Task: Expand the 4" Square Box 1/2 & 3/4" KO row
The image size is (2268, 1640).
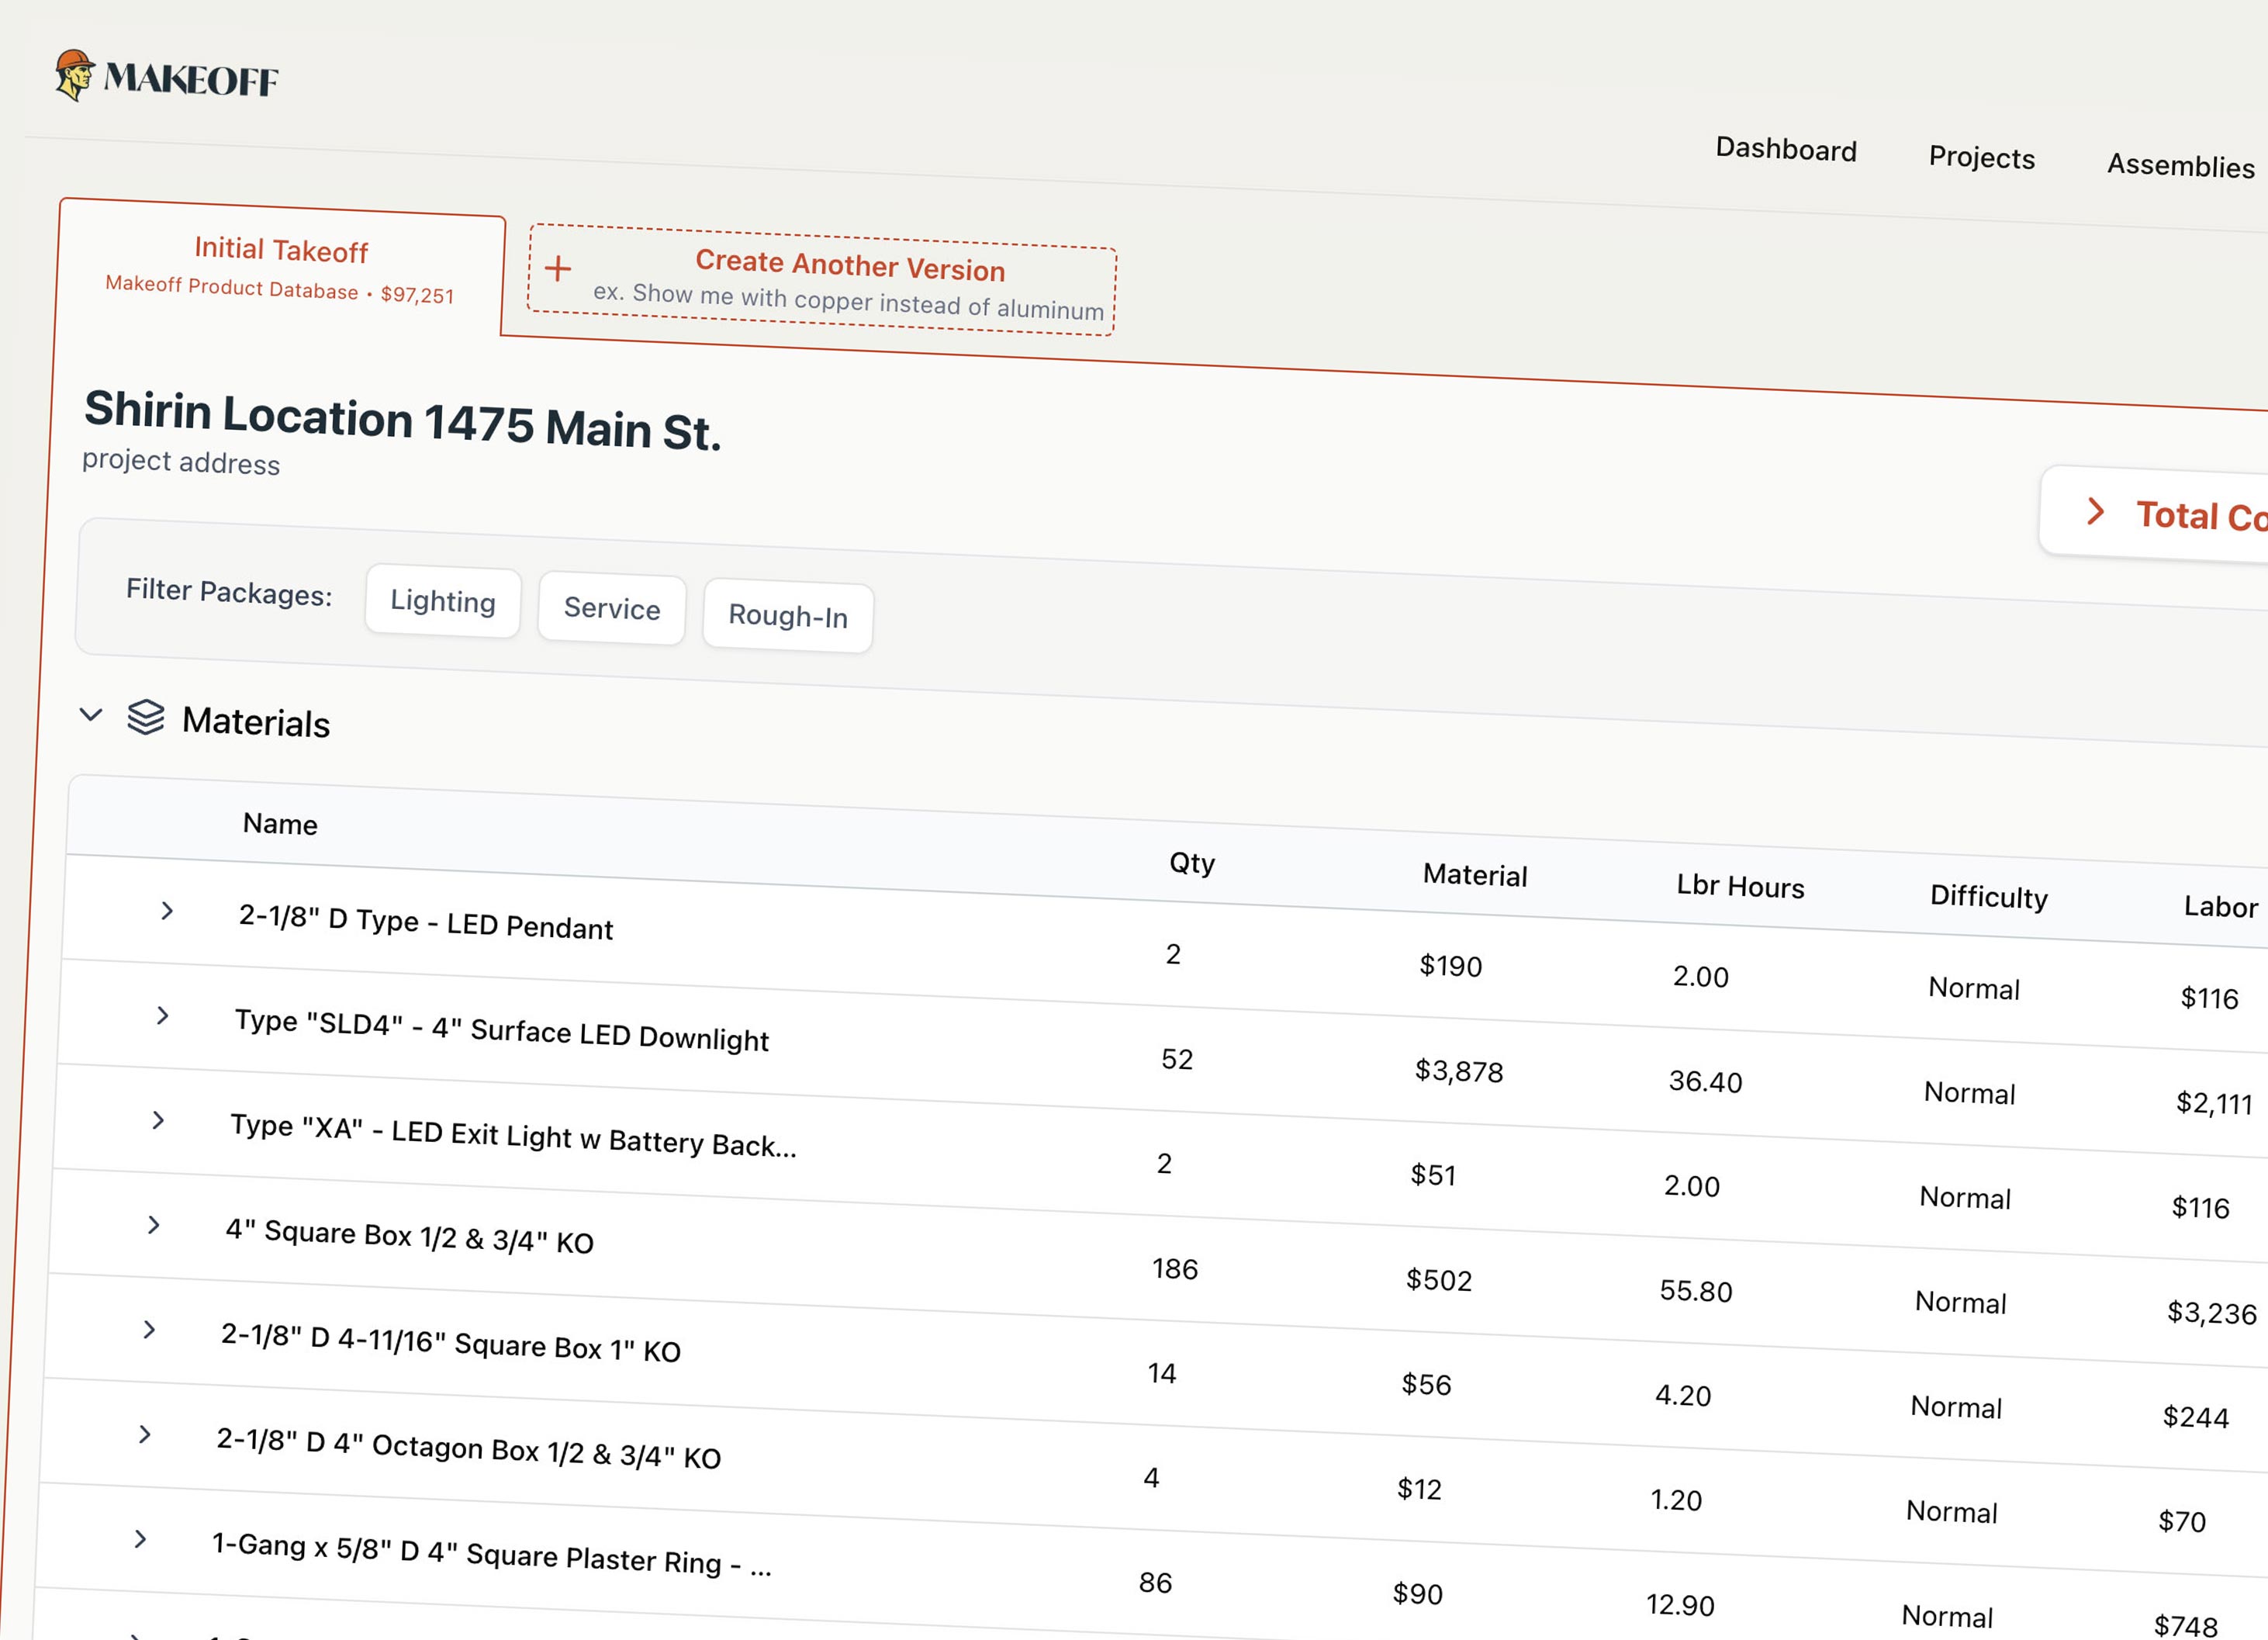Action: (154, 1225)
